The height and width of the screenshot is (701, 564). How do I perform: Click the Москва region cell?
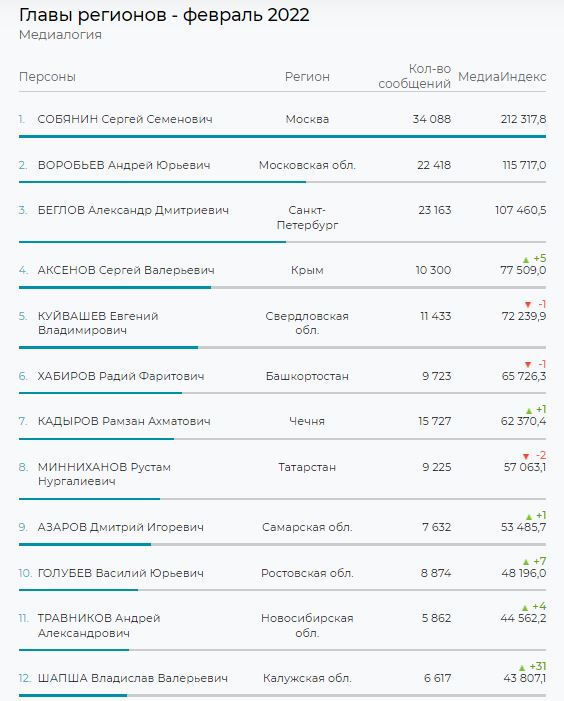tap(307, 119)
